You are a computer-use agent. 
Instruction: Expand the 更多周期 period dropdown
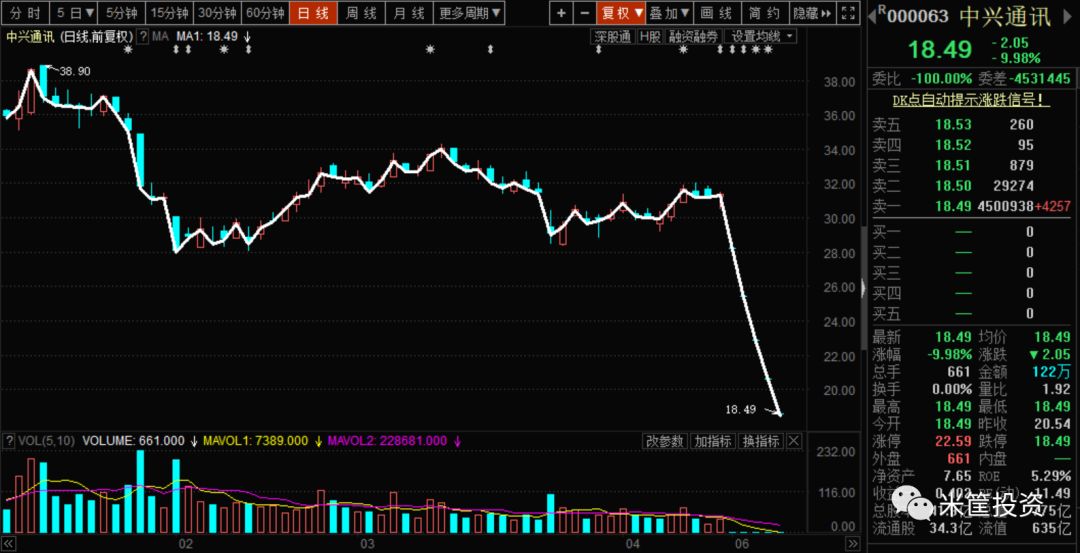point(471,12)
